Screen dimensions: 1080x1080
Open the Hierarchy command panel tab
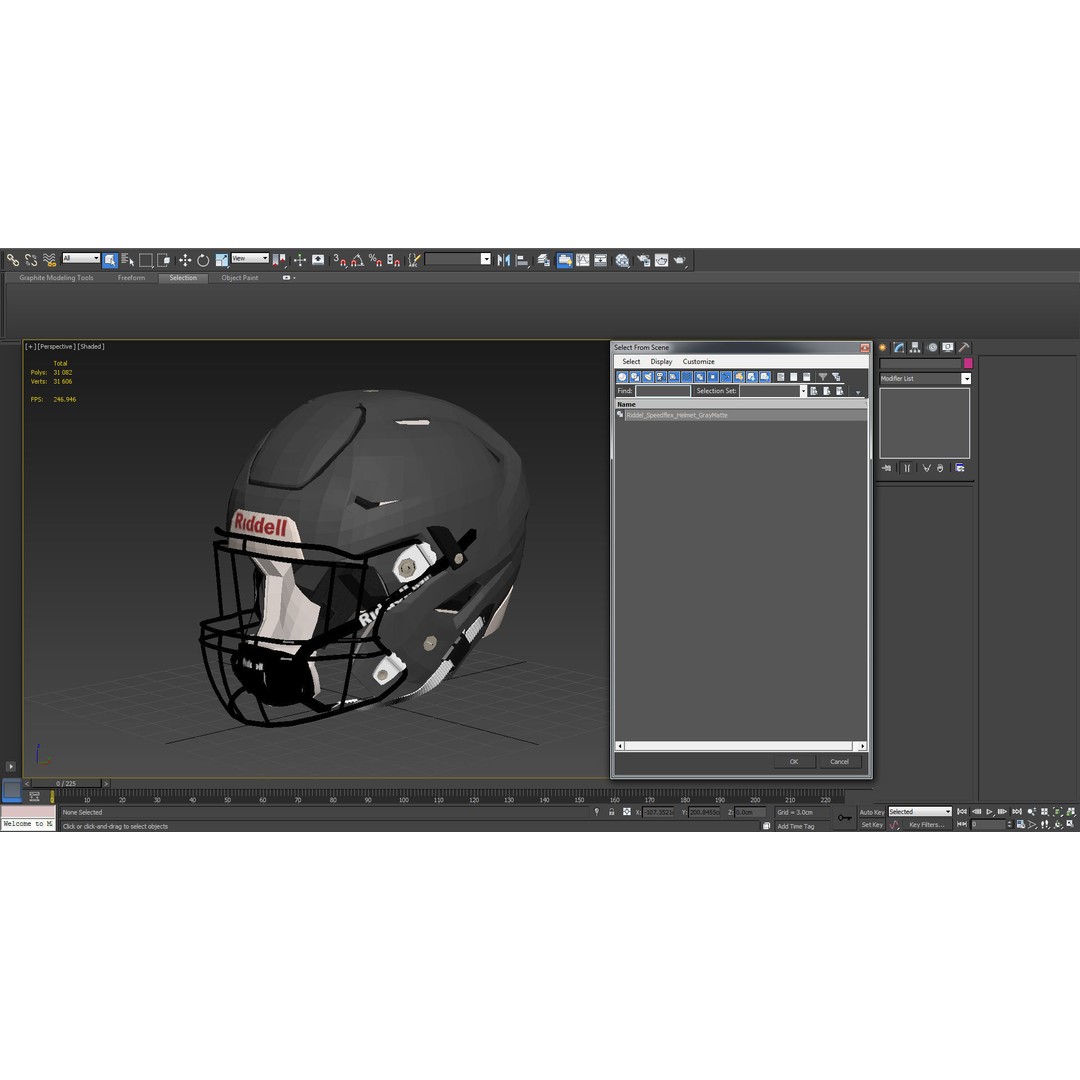pyautogui.click(x=915, y=347)
